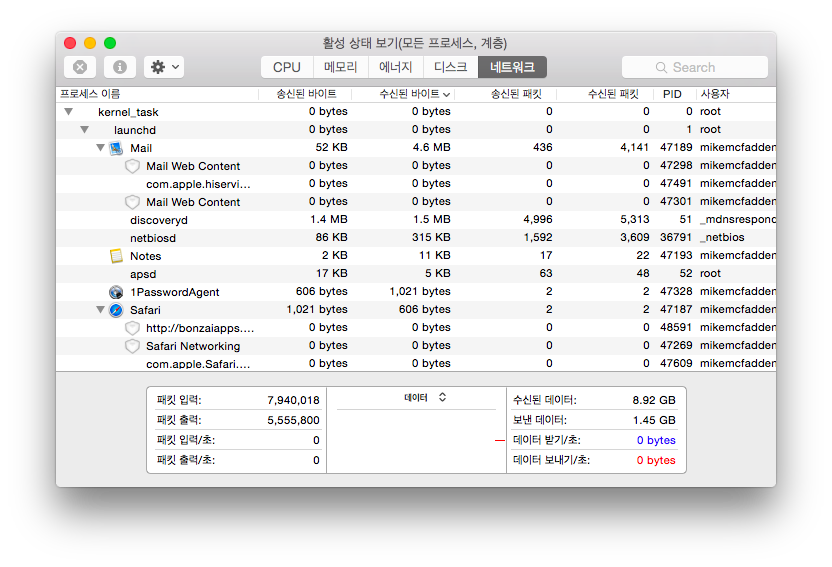Open the 데이터 graph type popup

(425, 397)
